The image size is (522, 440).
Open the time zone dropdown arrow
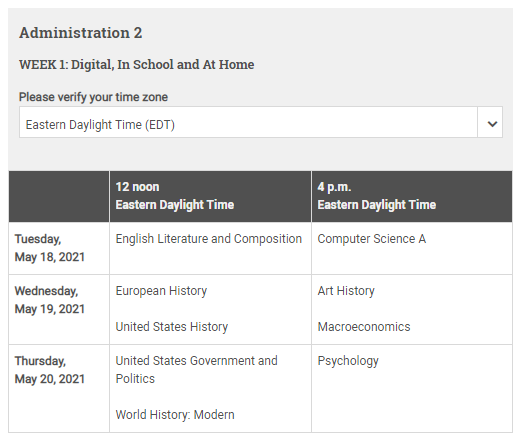(490, 123)
